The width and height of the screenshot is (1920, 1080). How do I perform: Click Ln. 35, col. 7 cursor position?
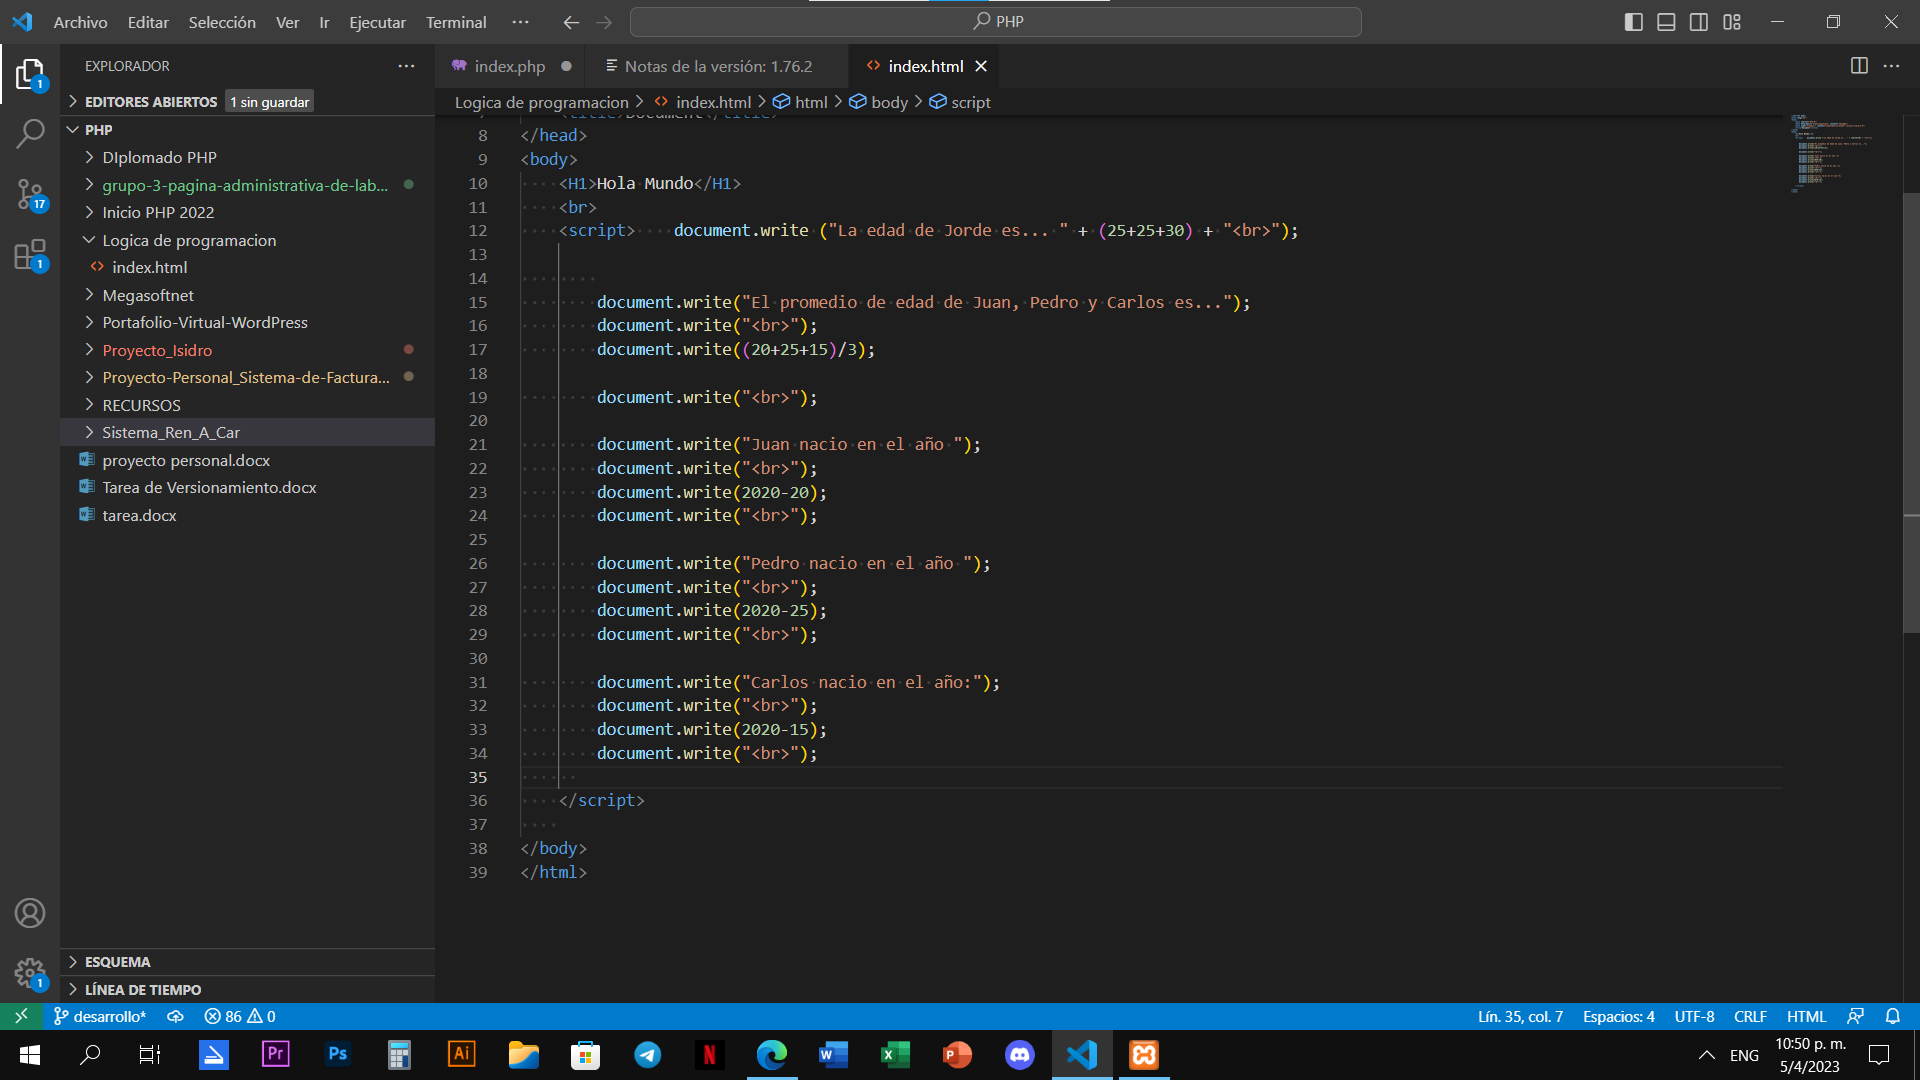pos(1520,1016)
